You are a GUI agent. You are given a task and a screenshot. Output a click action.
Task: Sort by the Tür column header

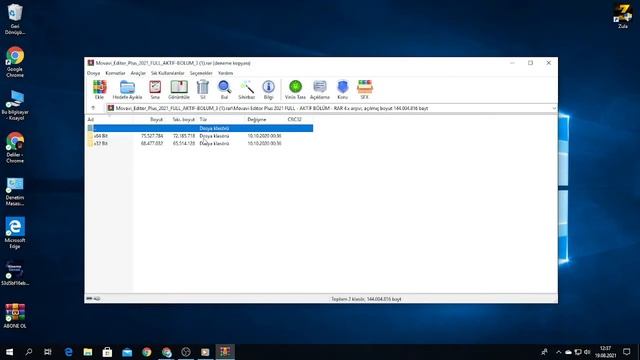click(203, 120)
